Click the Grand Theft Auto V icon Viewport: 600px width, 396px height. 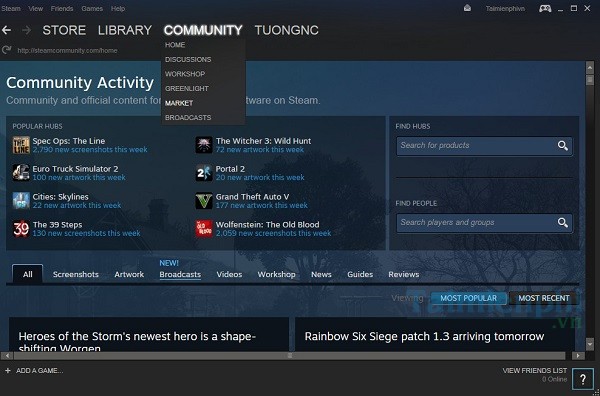[x=204, y=201]
